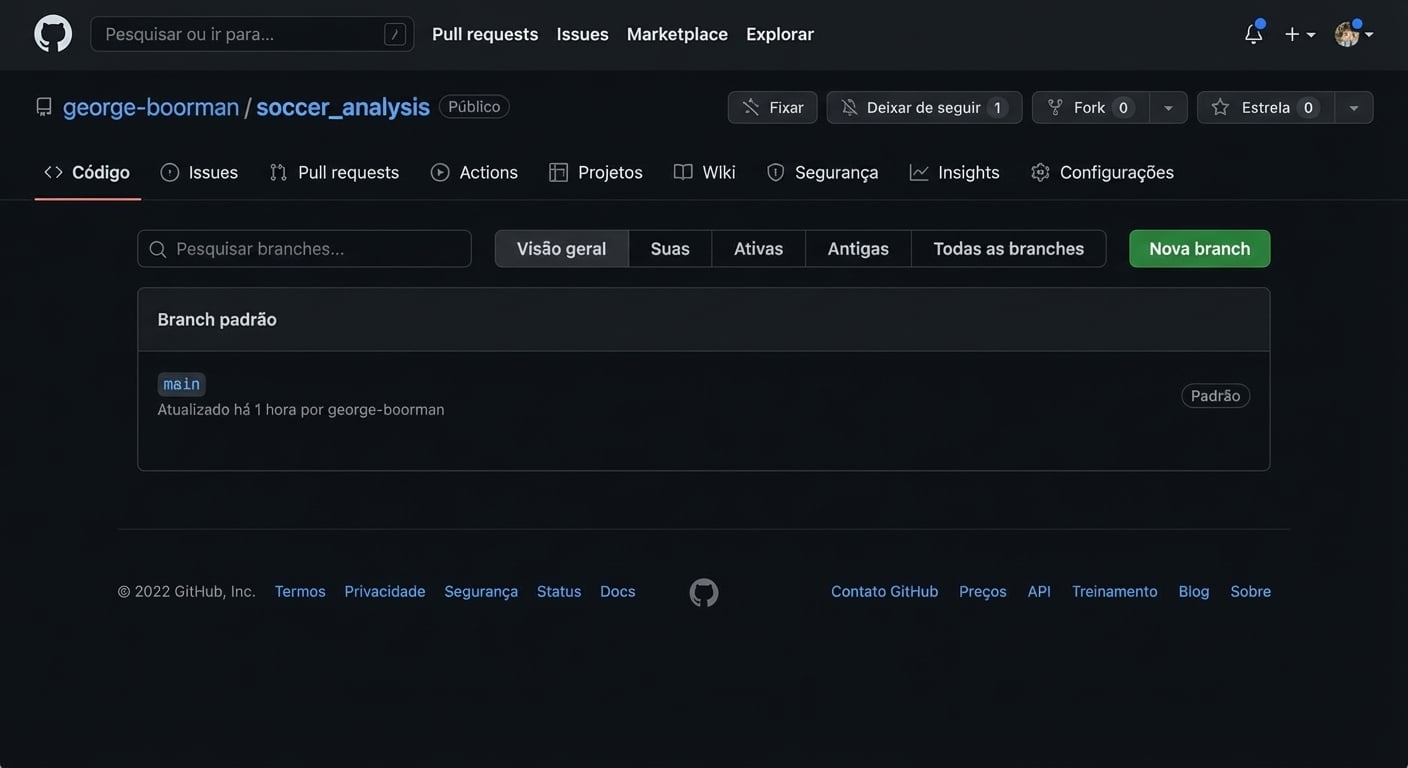The width and height of the screenshot is (1408, 768).
Task: Open the Segurança footer link
Action: click(481, 592)
